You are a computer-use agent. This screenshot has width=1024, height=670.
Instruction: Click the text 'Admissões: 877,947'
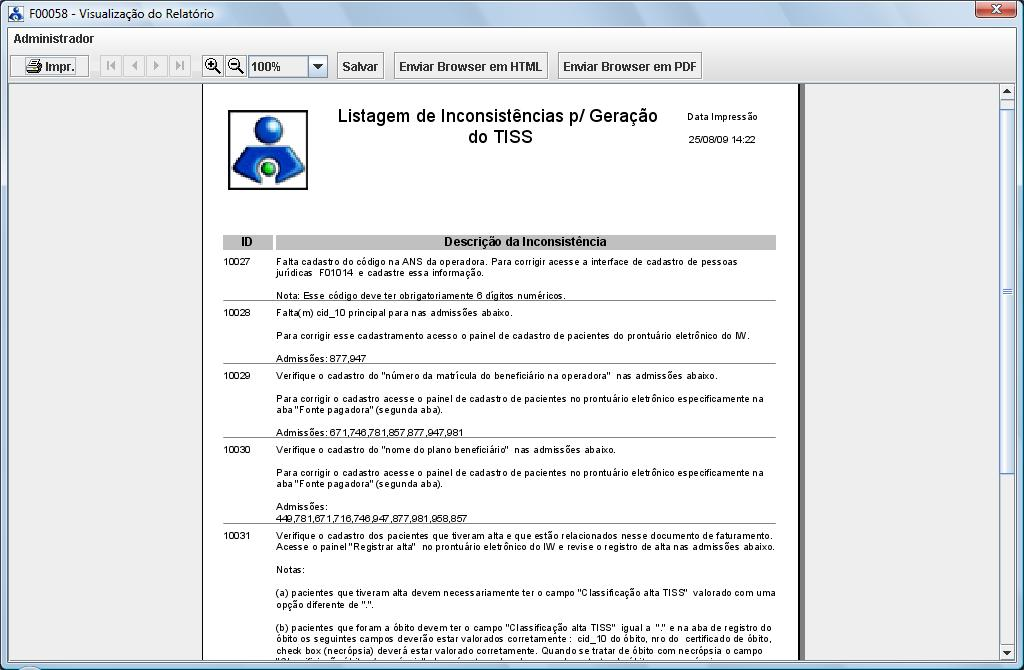[x=321, y=359]
